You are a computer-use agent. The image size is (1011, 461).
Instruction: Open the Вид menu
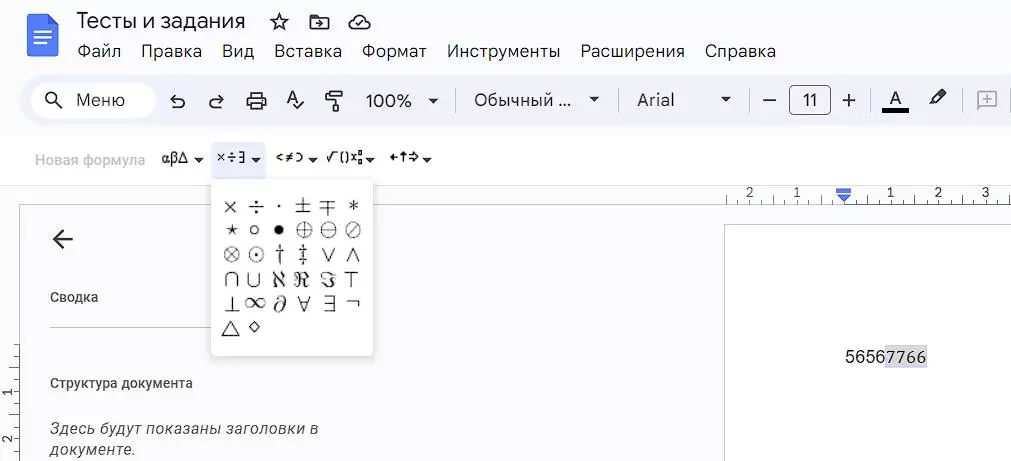pyautogui.click(x=238, y=52)
